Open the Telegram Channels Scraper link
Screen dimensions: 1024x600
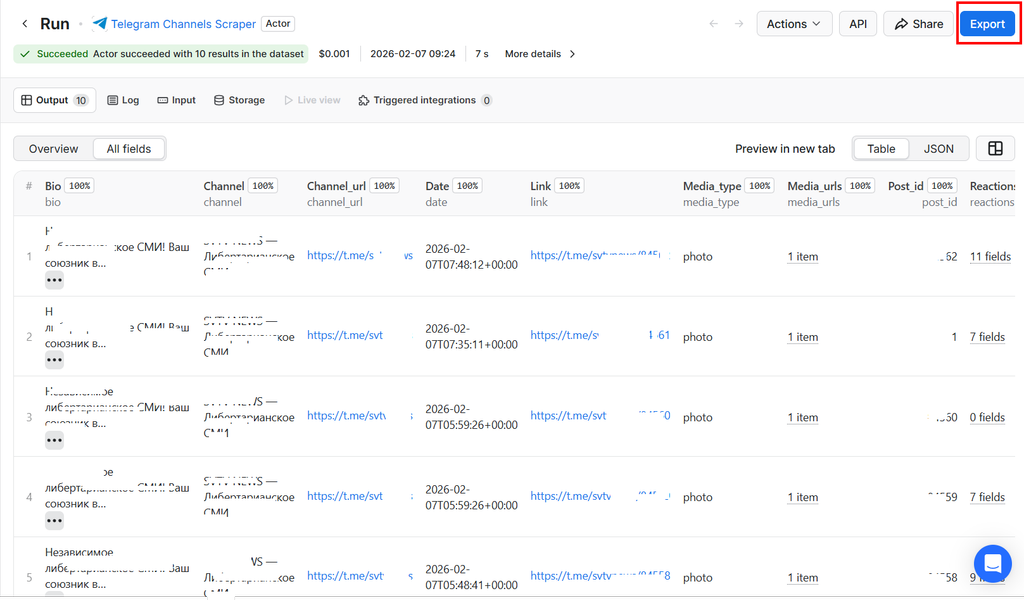(183, 24)
